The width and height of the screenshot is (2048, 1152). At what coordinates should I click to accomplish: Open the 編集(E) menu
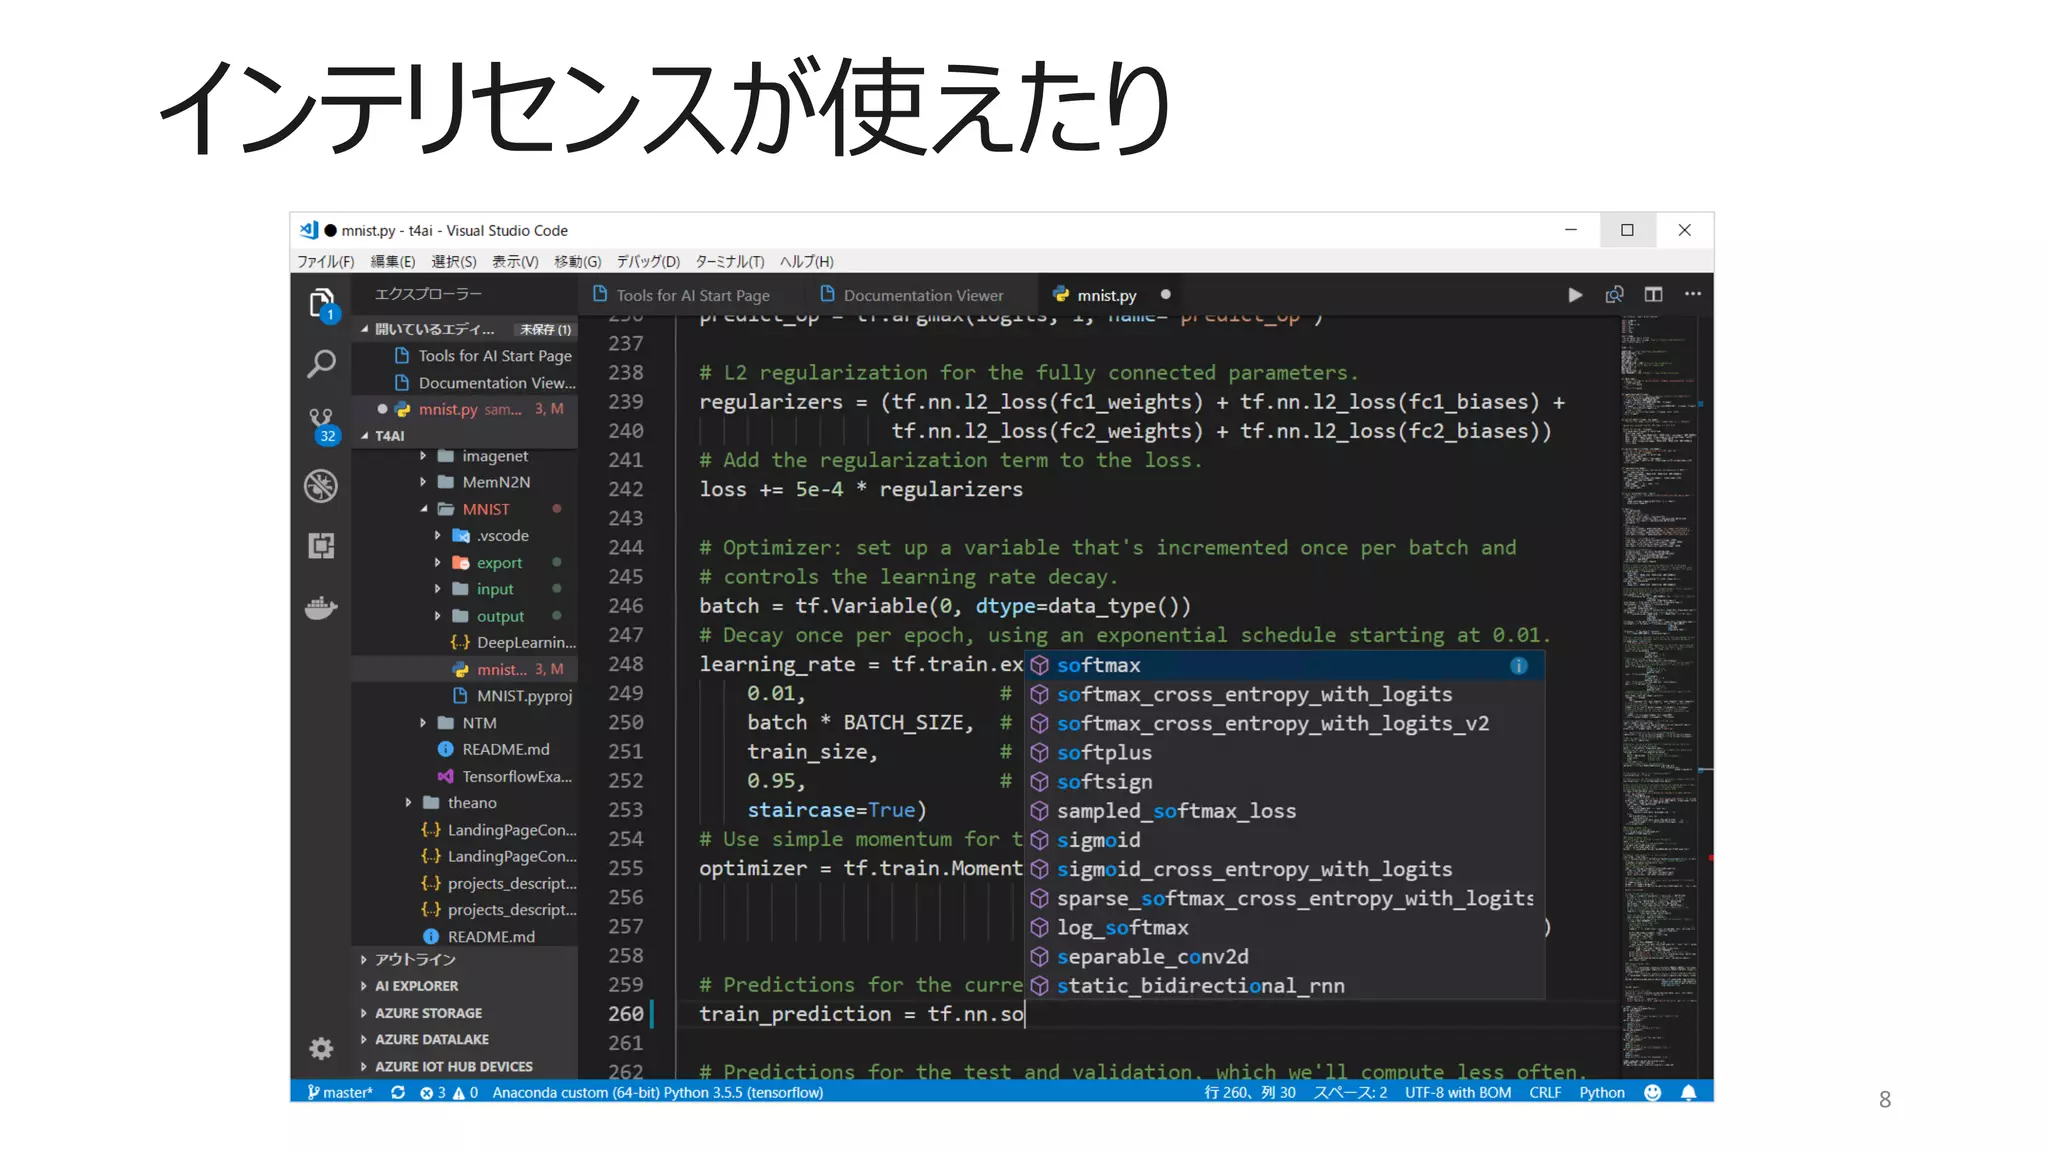point(393,261)
